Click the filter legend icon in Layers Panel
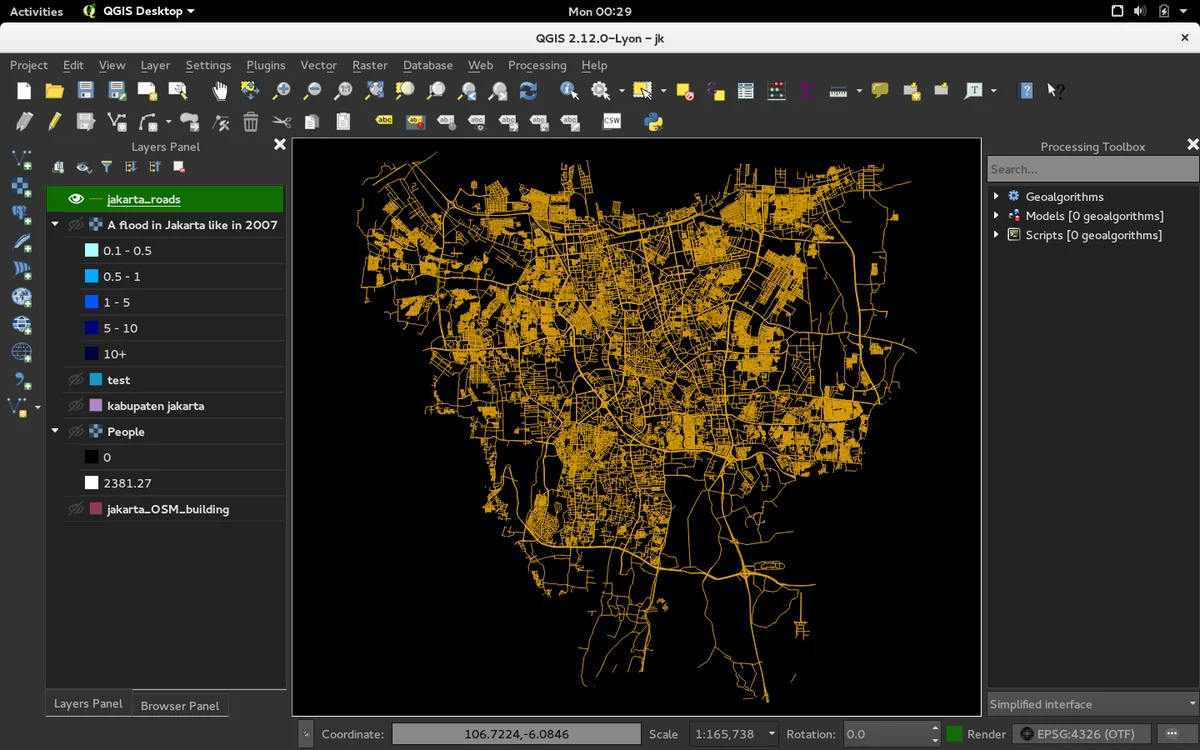Viewport: 1200px width, 750px height. coord(106,167)
